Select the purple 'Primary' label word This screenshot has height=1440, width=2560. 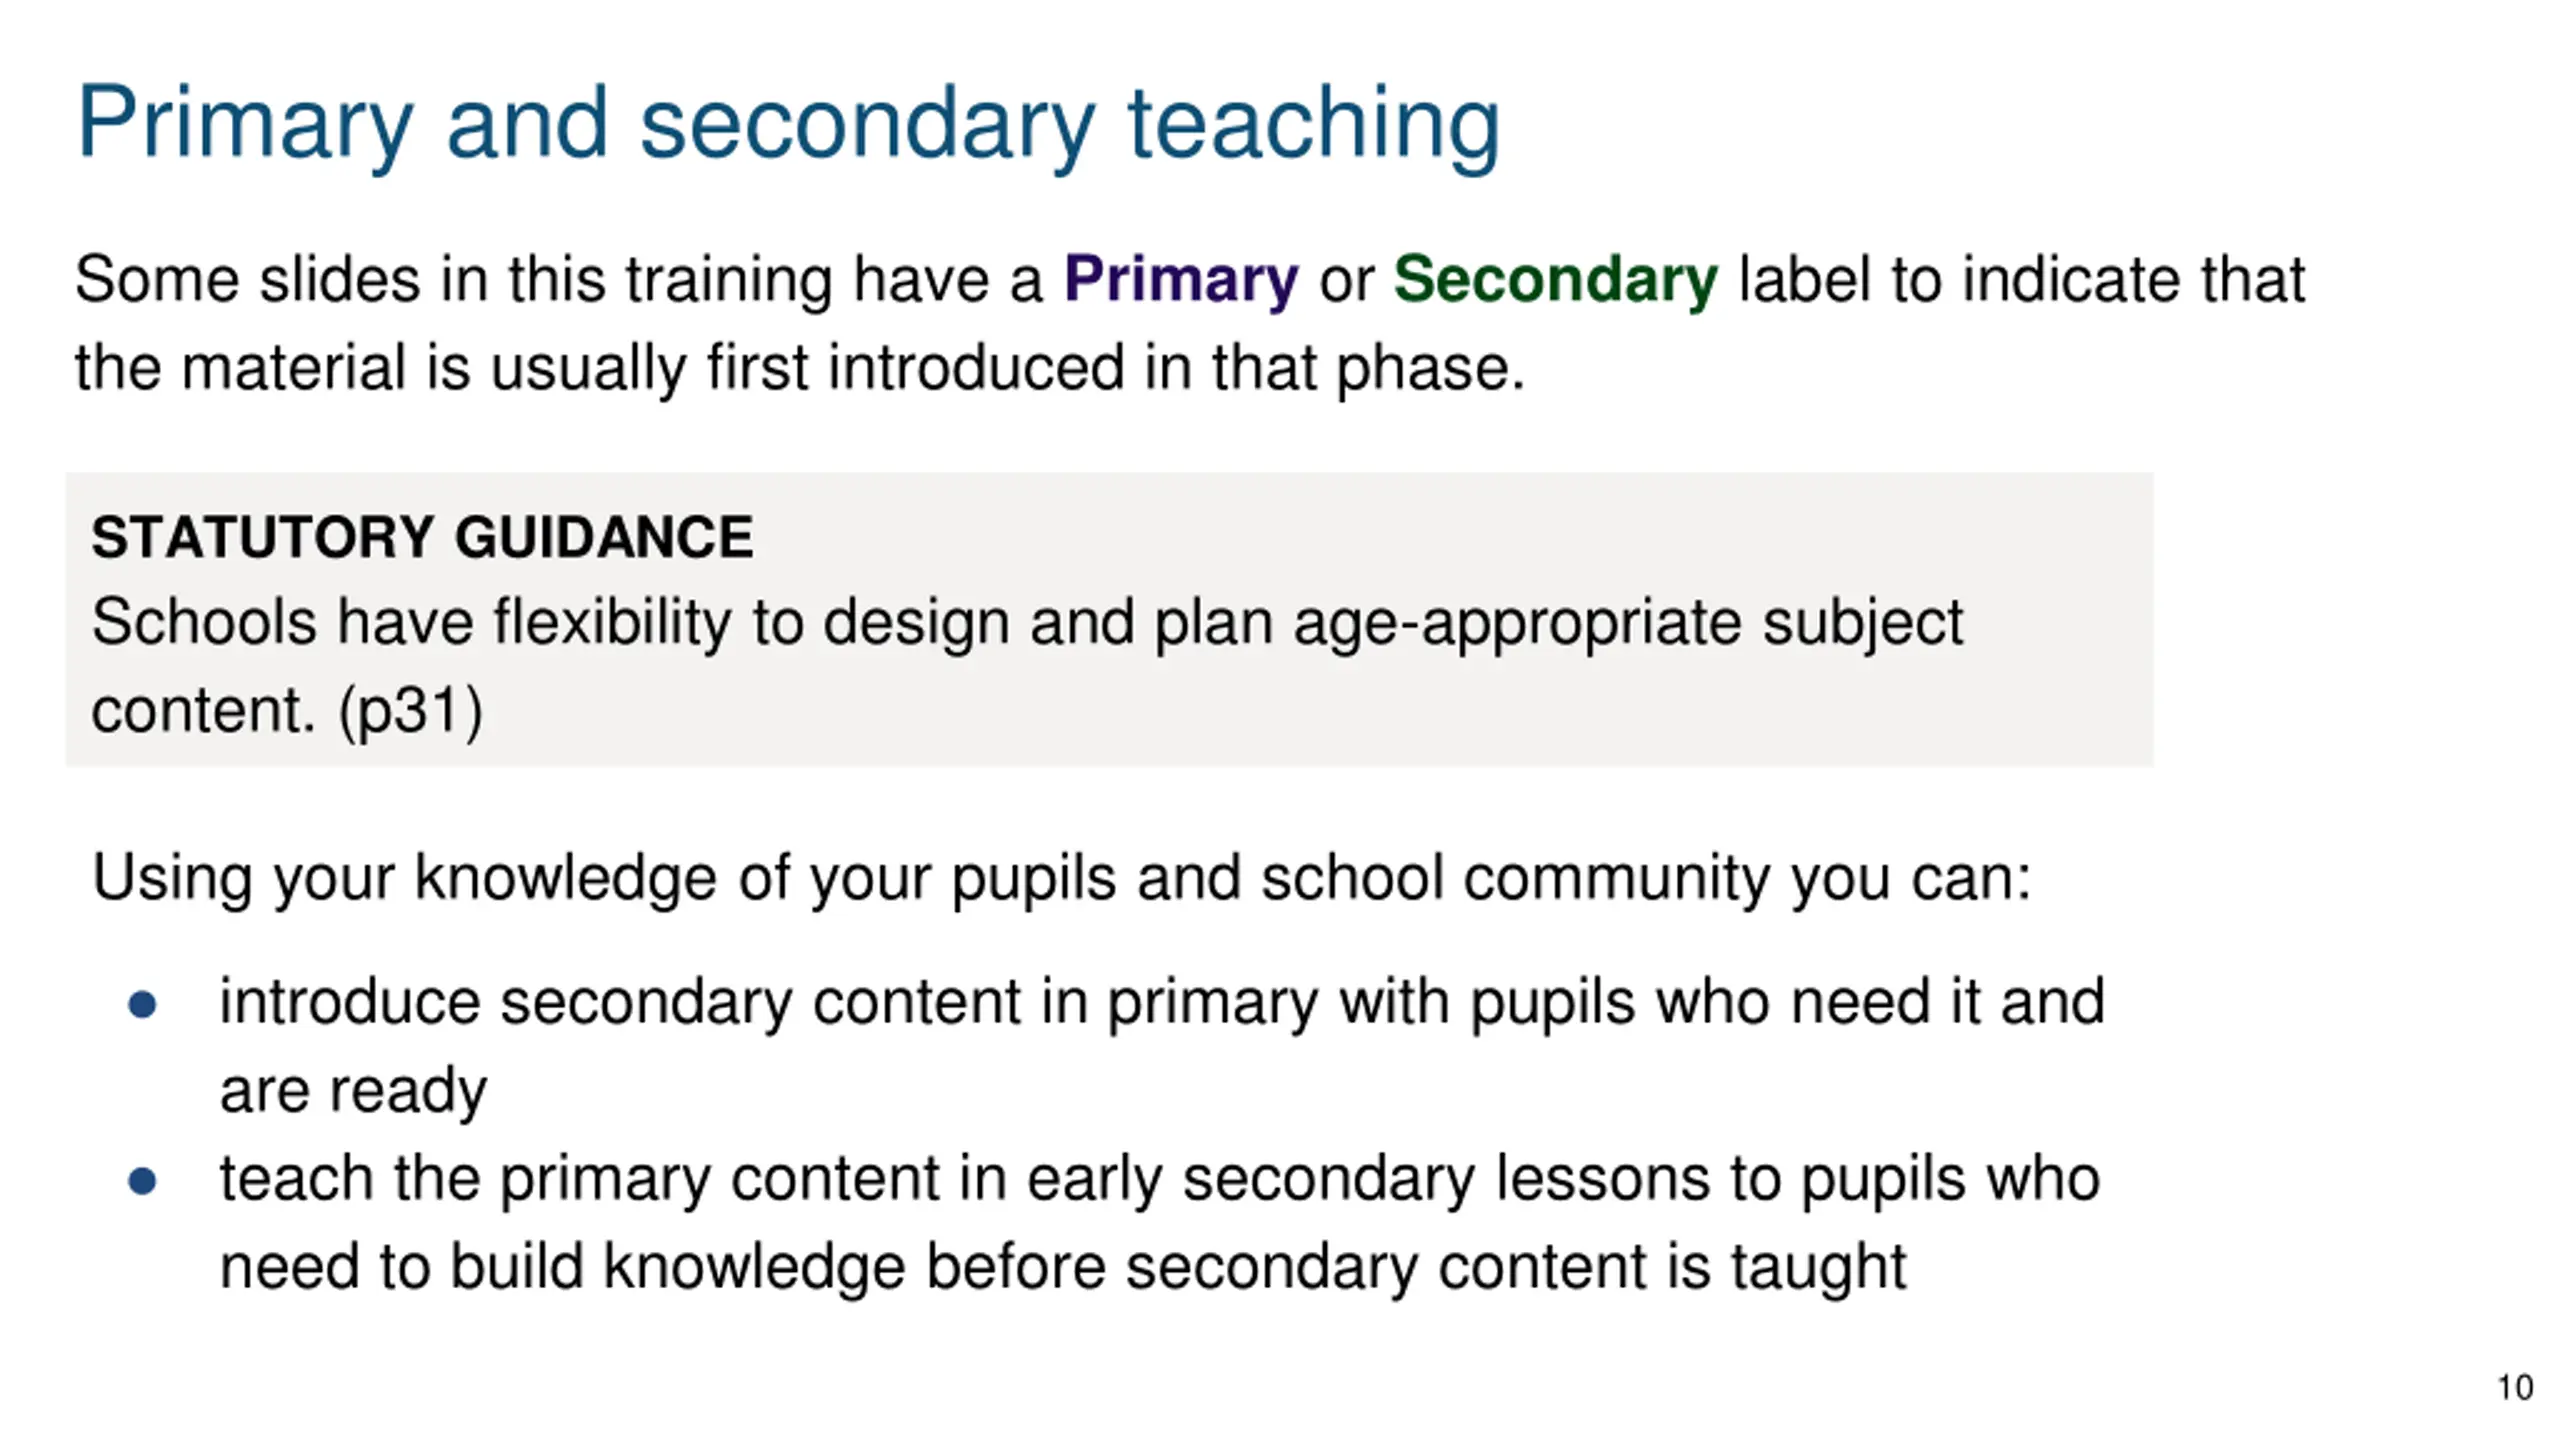(x=1181, y=280)
